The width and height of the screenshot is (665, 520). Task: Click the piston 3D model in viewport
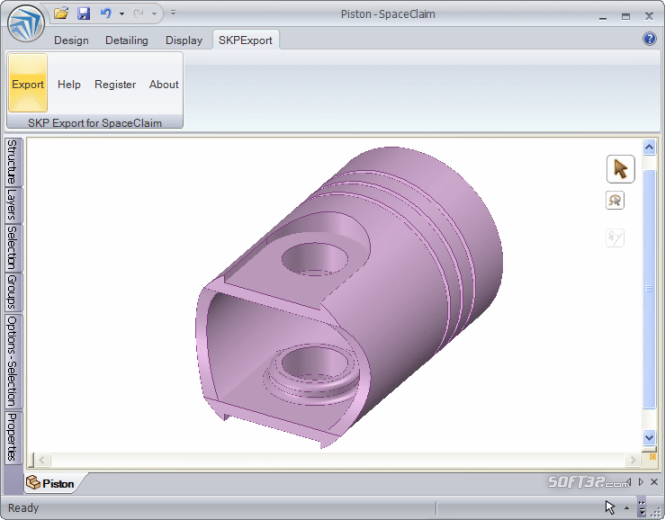point(349,297)
